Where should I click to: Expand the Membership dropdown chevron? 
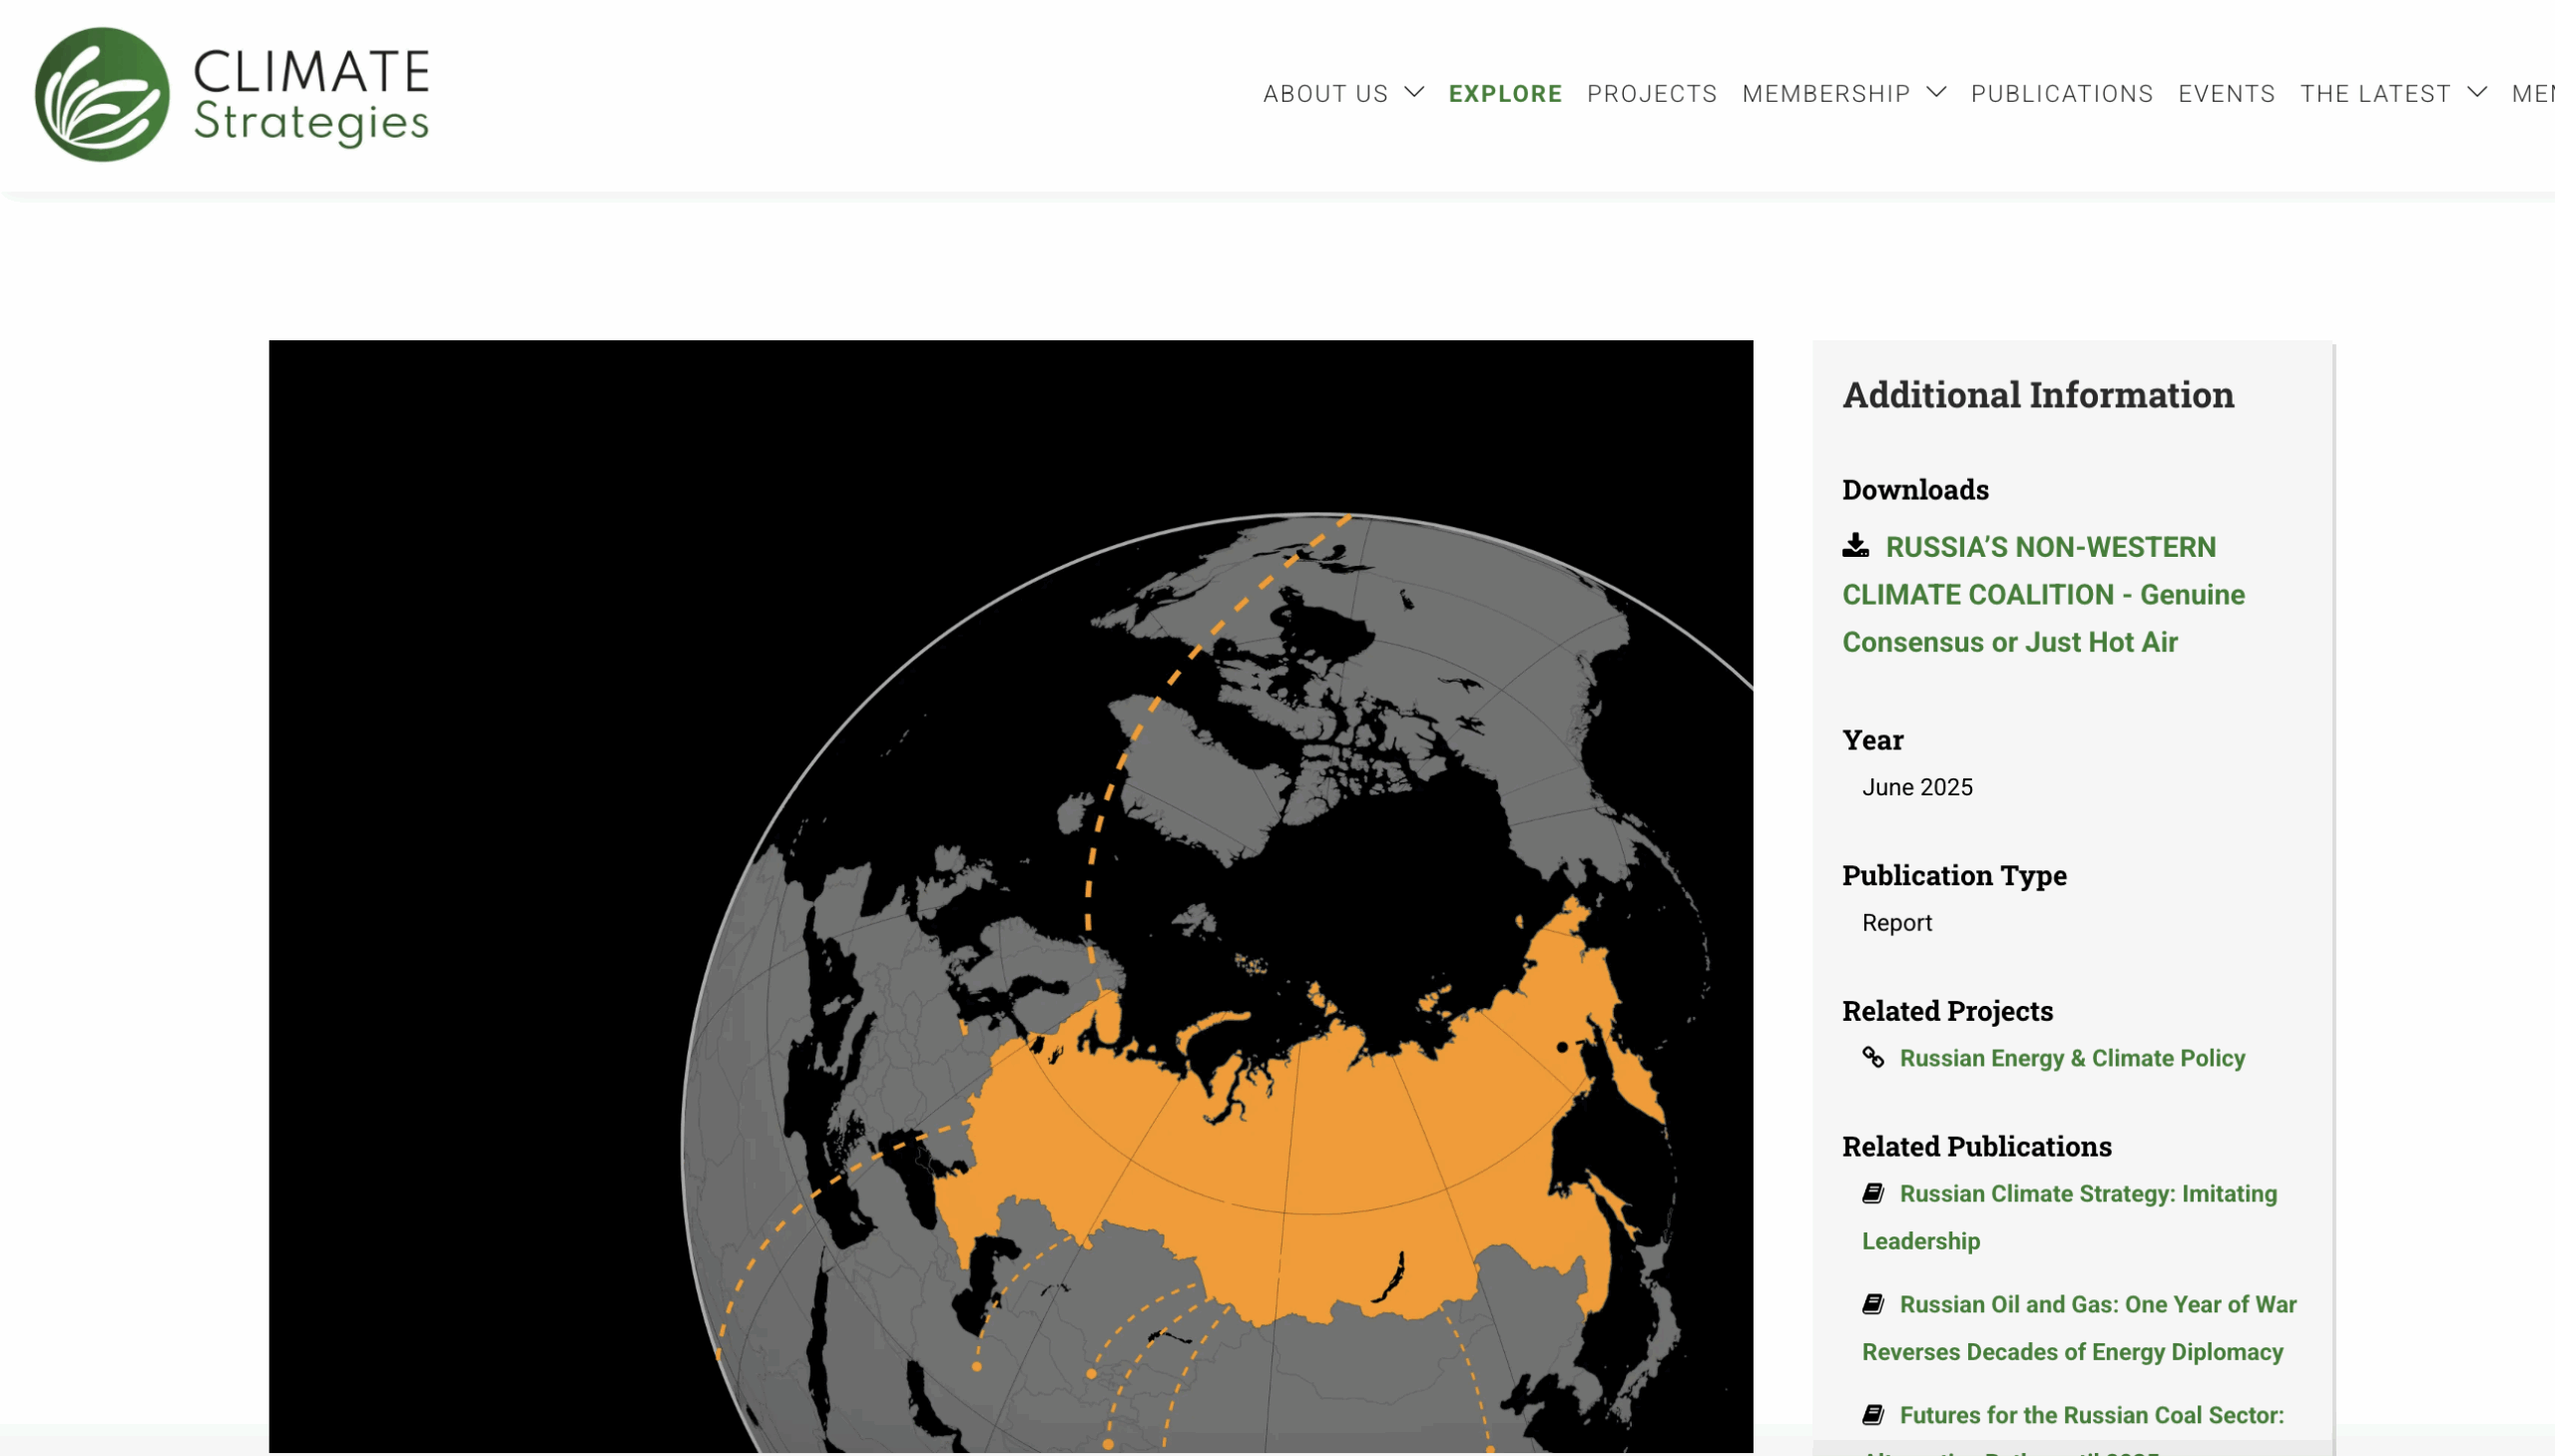[x=1936, y=93]
